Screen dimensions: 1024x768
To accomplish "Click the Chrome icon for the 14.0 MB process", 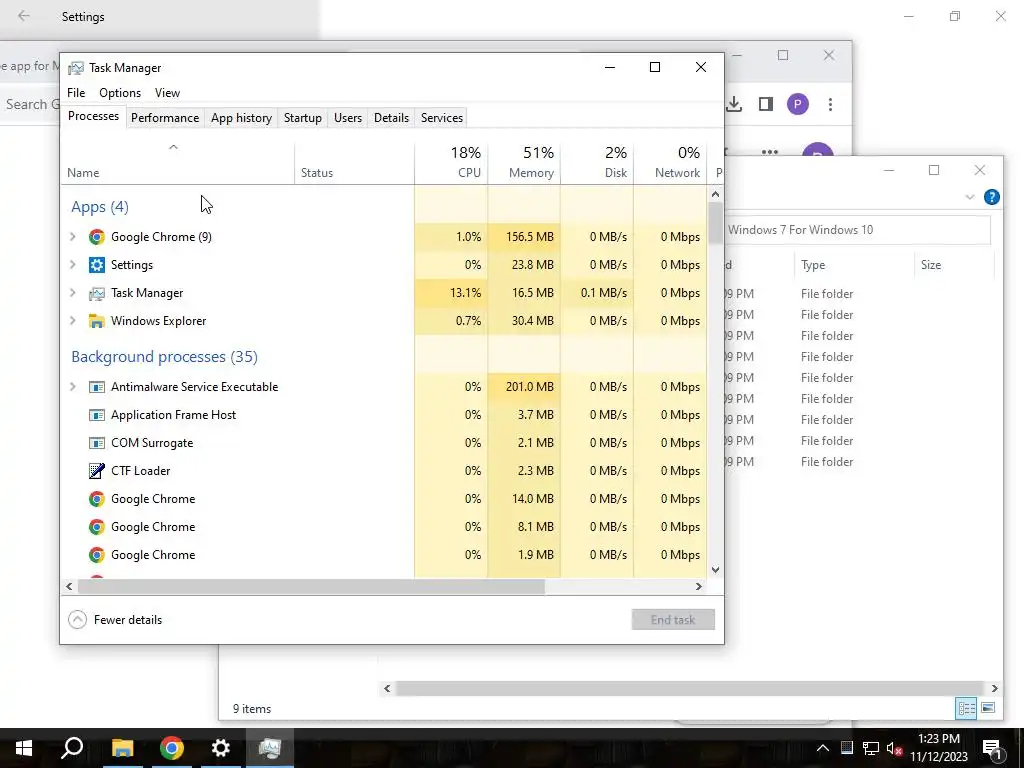I will [97, 499].
